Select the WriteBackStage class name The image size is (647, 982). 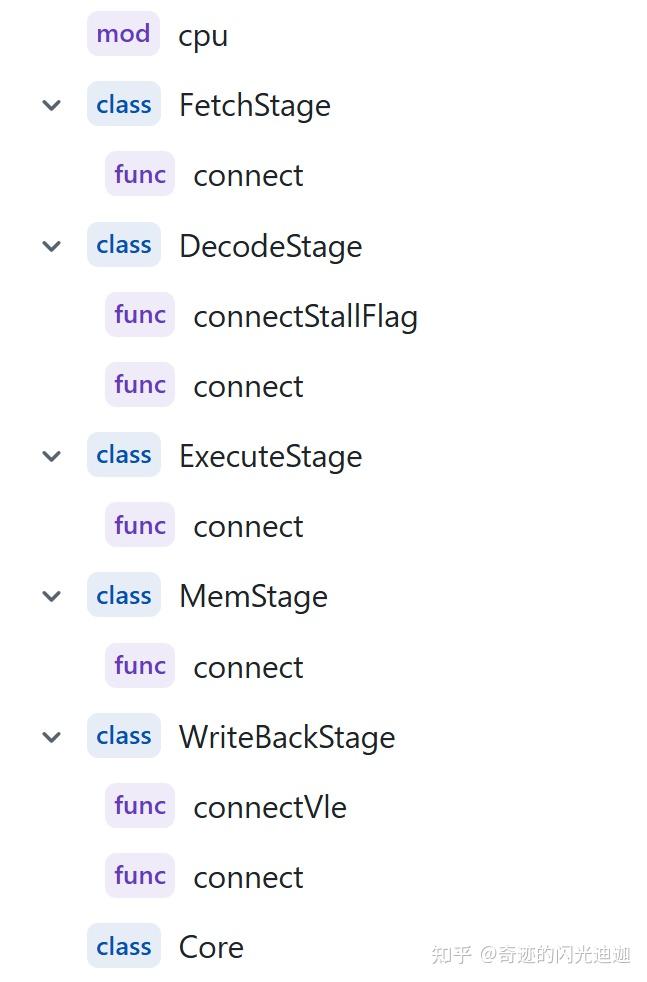click(287, 737)
